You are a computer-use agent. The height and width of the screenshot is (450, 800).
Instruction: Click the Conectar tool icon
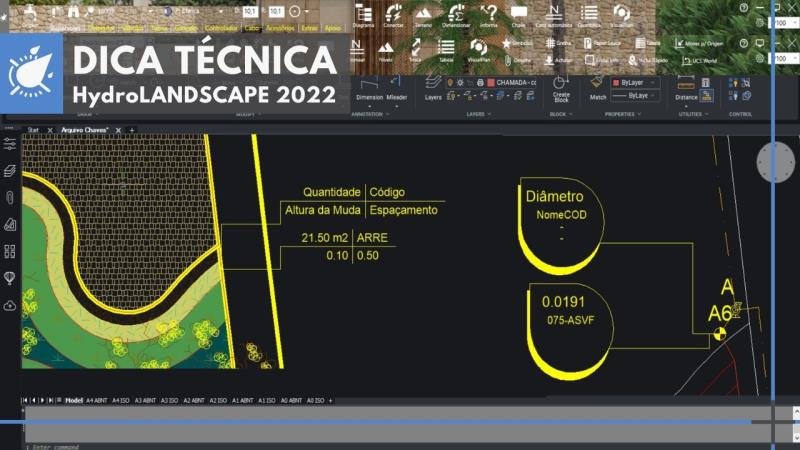tap(393, 15)
